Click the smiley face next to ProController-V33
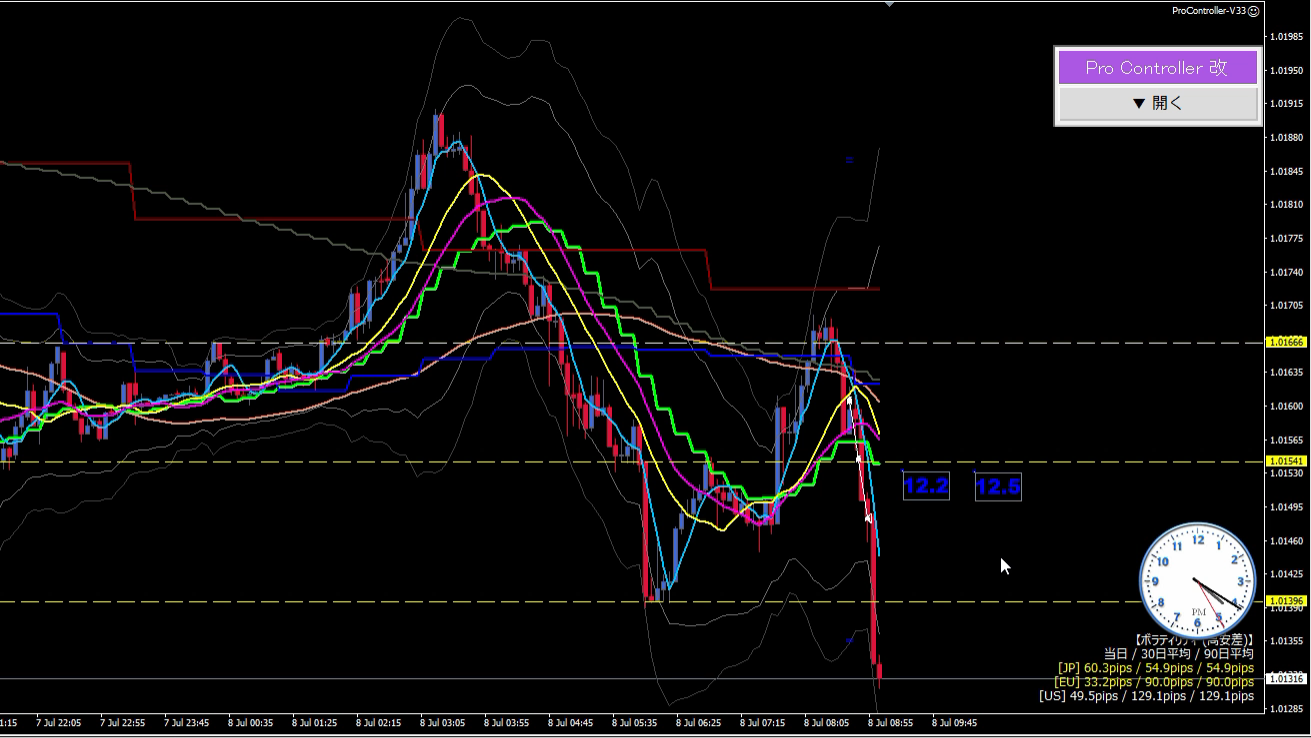Screen dimensions: 1311x738 pos(1254,11)
